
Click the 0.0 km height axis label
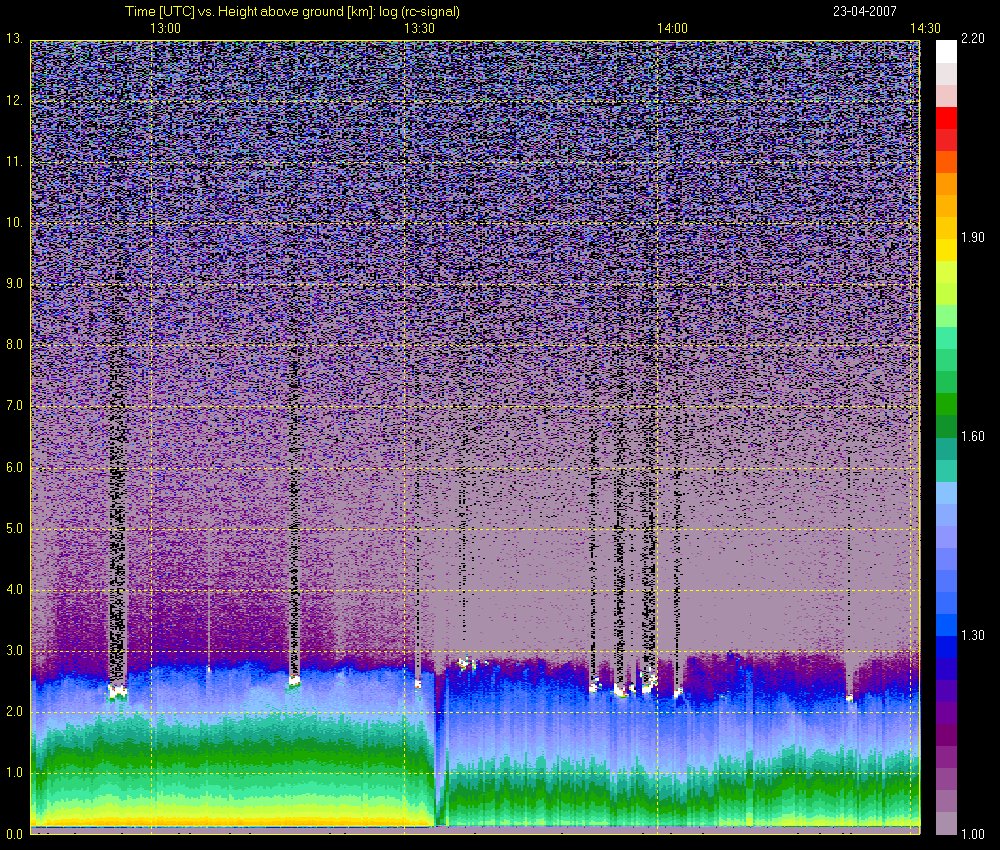coord(14,834)
